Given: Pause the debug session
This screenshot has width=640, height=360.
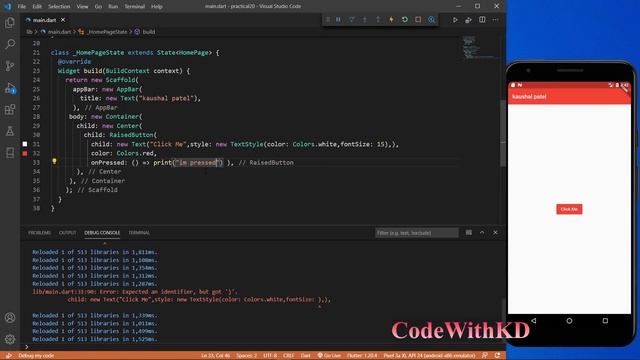Looking at the screenshot, I should click(x=338, y=20).
